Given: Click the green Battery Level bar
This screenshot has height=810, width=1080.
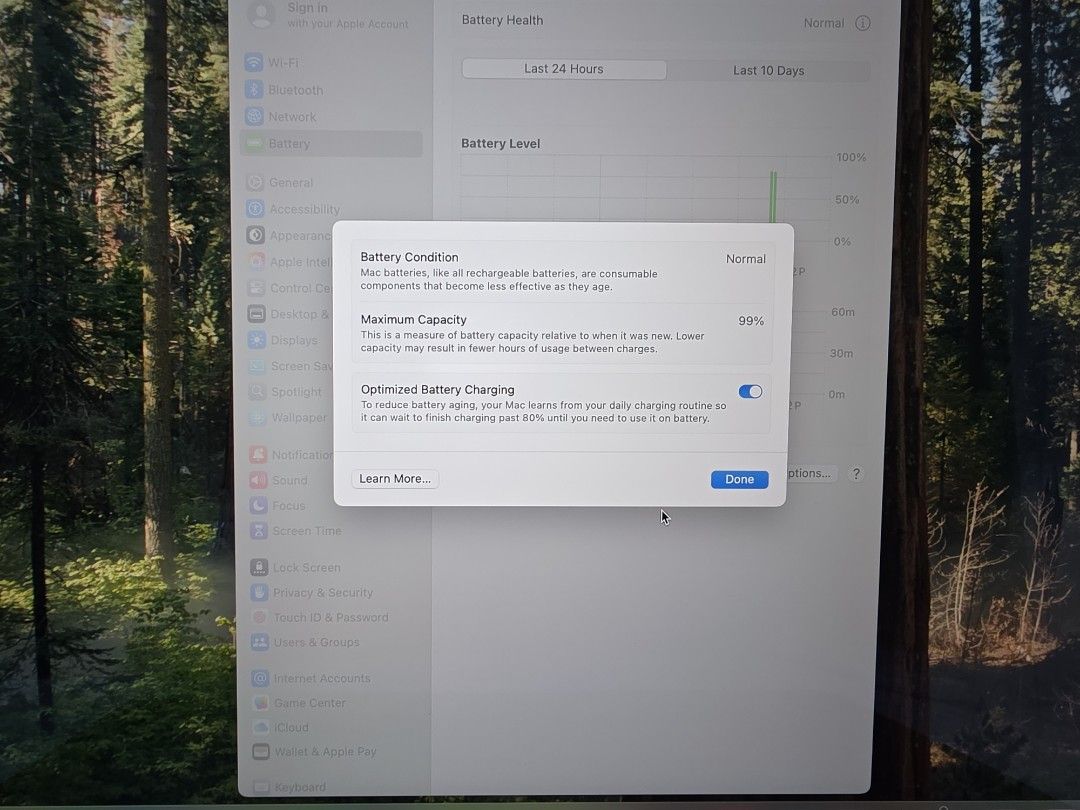Looking at the screenshot, I should click(x=773, y=198).
